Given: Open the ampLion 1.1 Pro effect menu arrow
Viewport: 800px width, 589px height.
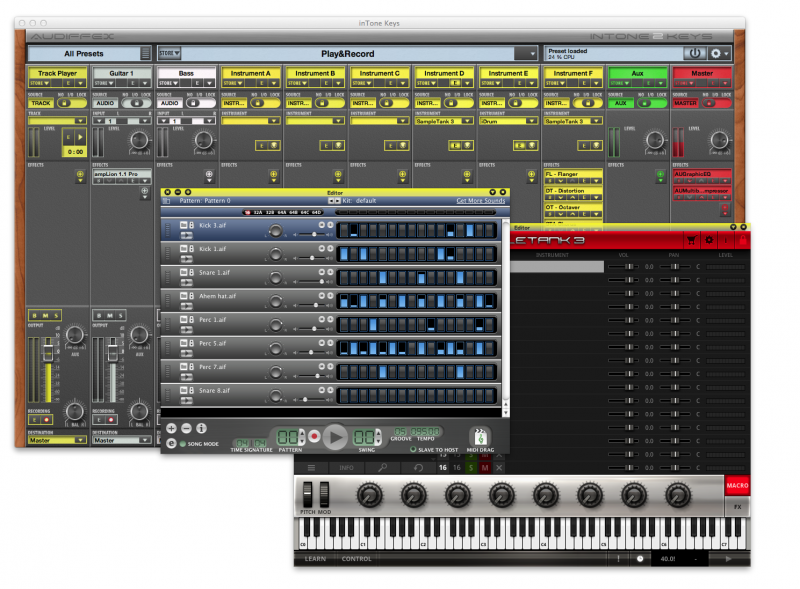Looking at the screenshot, I should click(x=145, y=181).
